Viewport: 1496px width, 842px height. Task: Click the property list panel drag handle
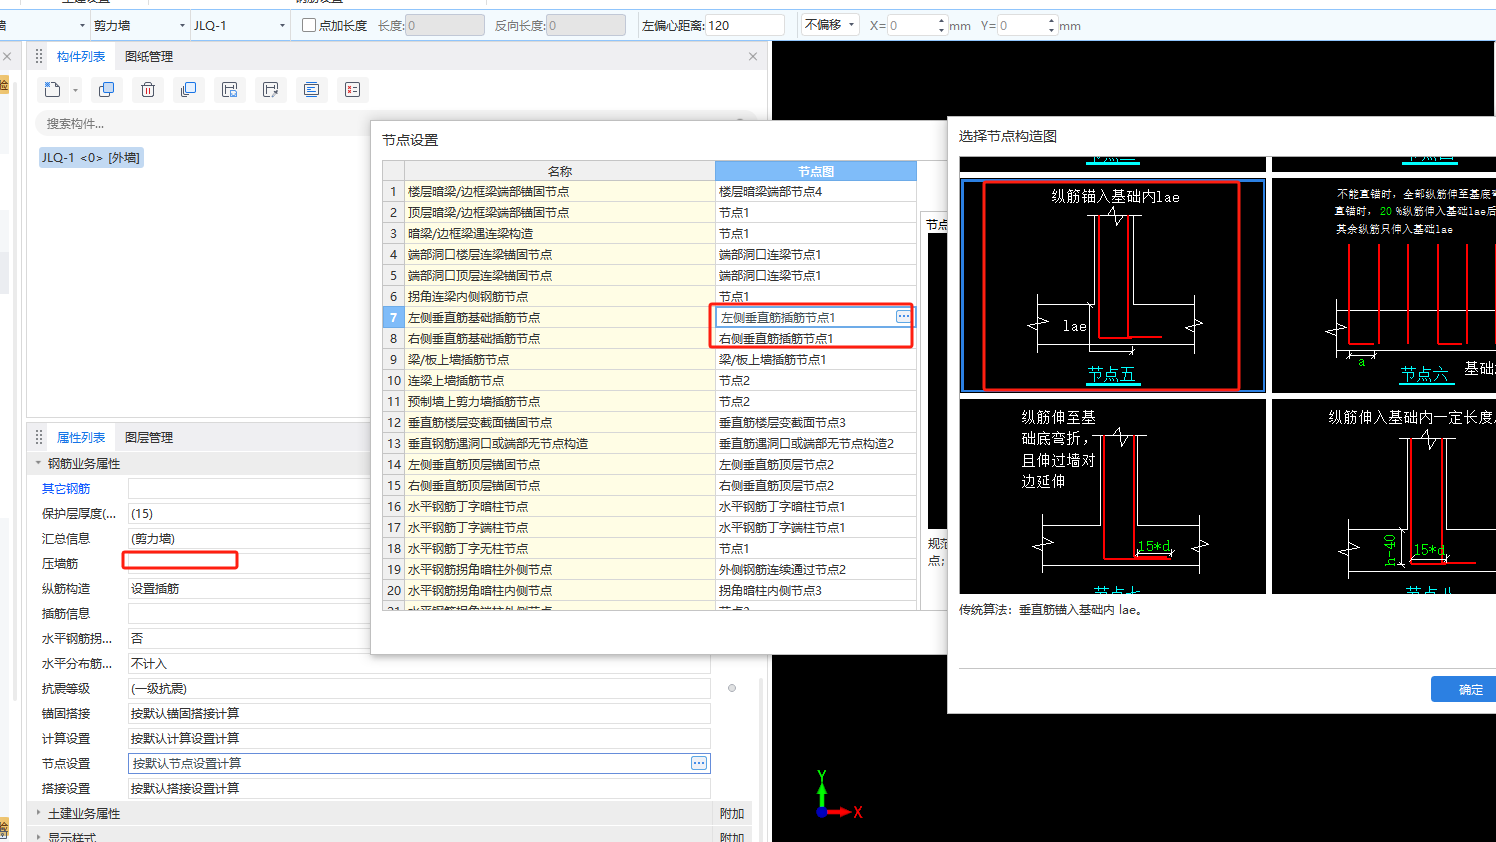[x=39, y=437]
